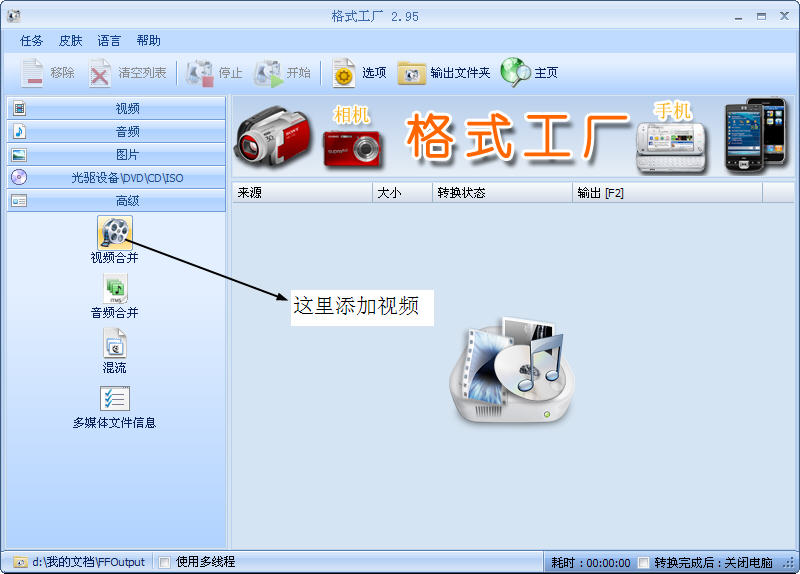Click the d:\我的文档\FFOutput path
This screenshot has height=574, width=800.
click(89, 562)
